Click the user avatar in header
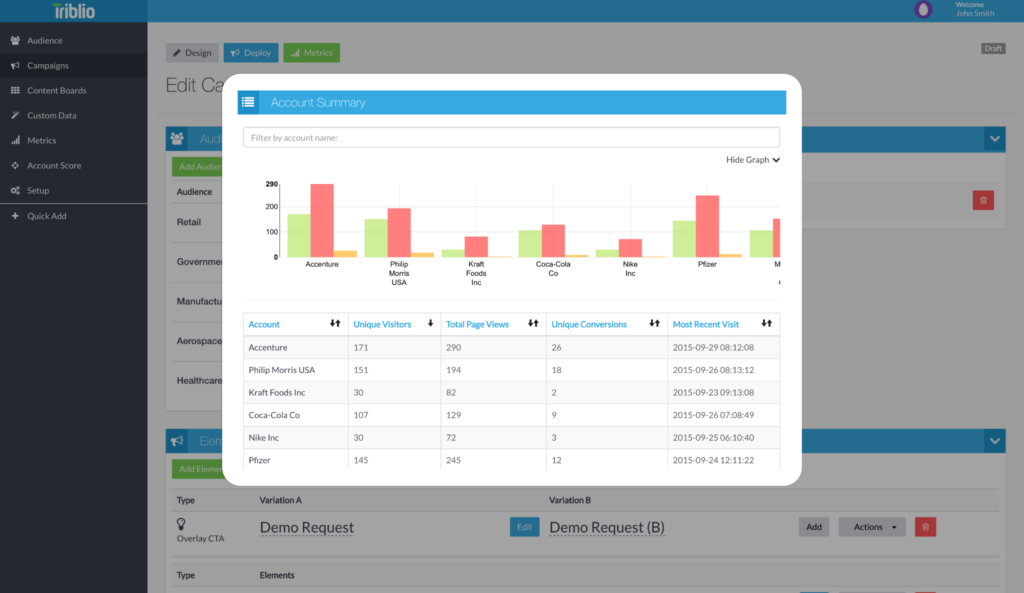Image resolution: width=1024 pixels, height=593 pixels. 923,9
